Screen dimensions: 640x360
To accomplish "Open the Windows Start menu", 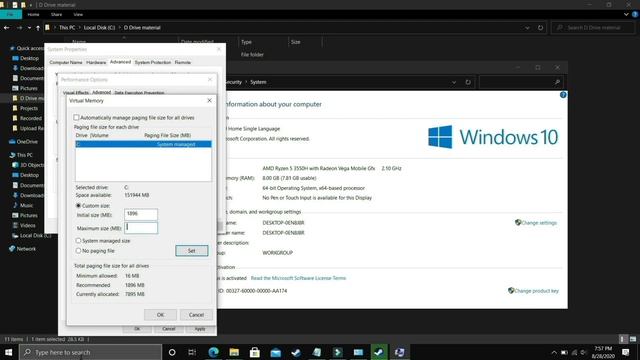I will coord(9,352).
